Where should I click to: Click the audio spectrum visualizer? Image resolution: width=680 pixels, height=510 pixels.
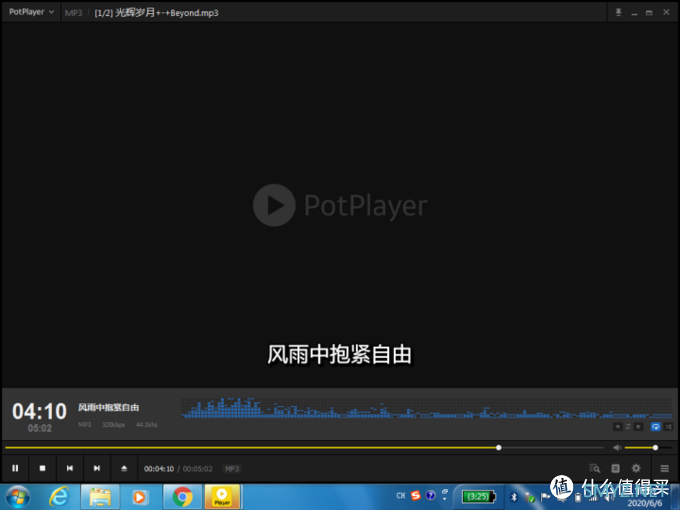pos(426,408)
